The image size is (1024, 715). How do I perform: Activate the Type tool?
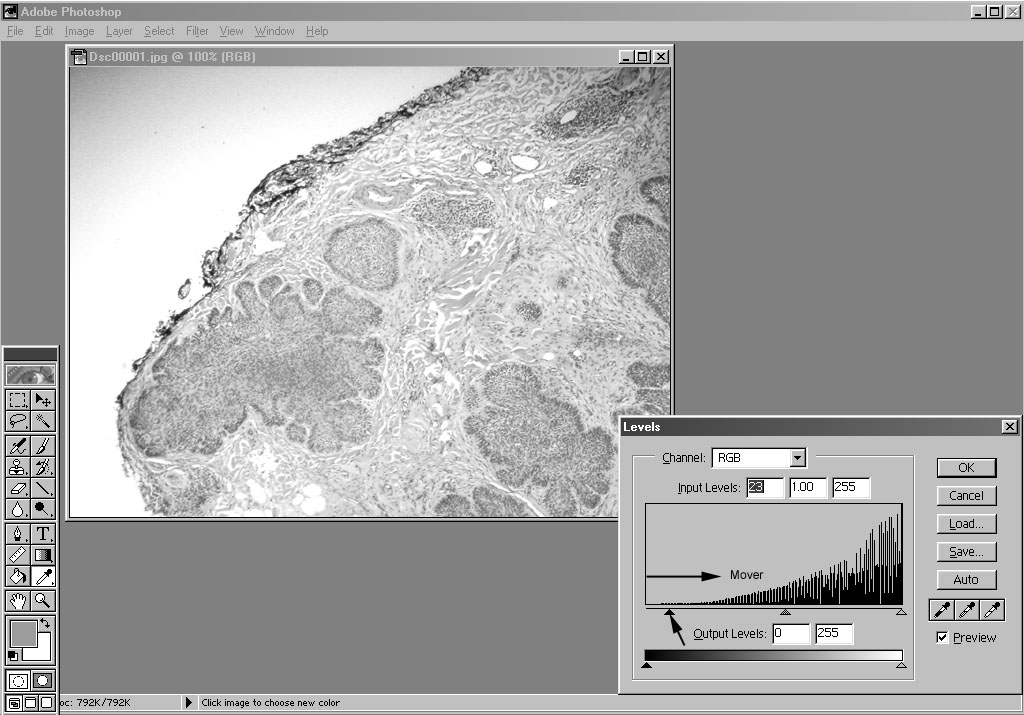point(43,533)
